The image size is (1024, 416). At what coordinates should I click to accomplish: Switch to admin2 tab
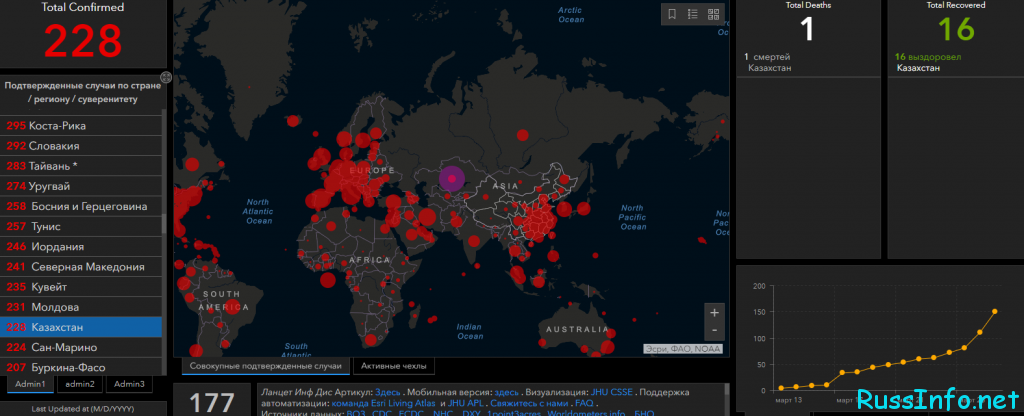tap(80, 384)
